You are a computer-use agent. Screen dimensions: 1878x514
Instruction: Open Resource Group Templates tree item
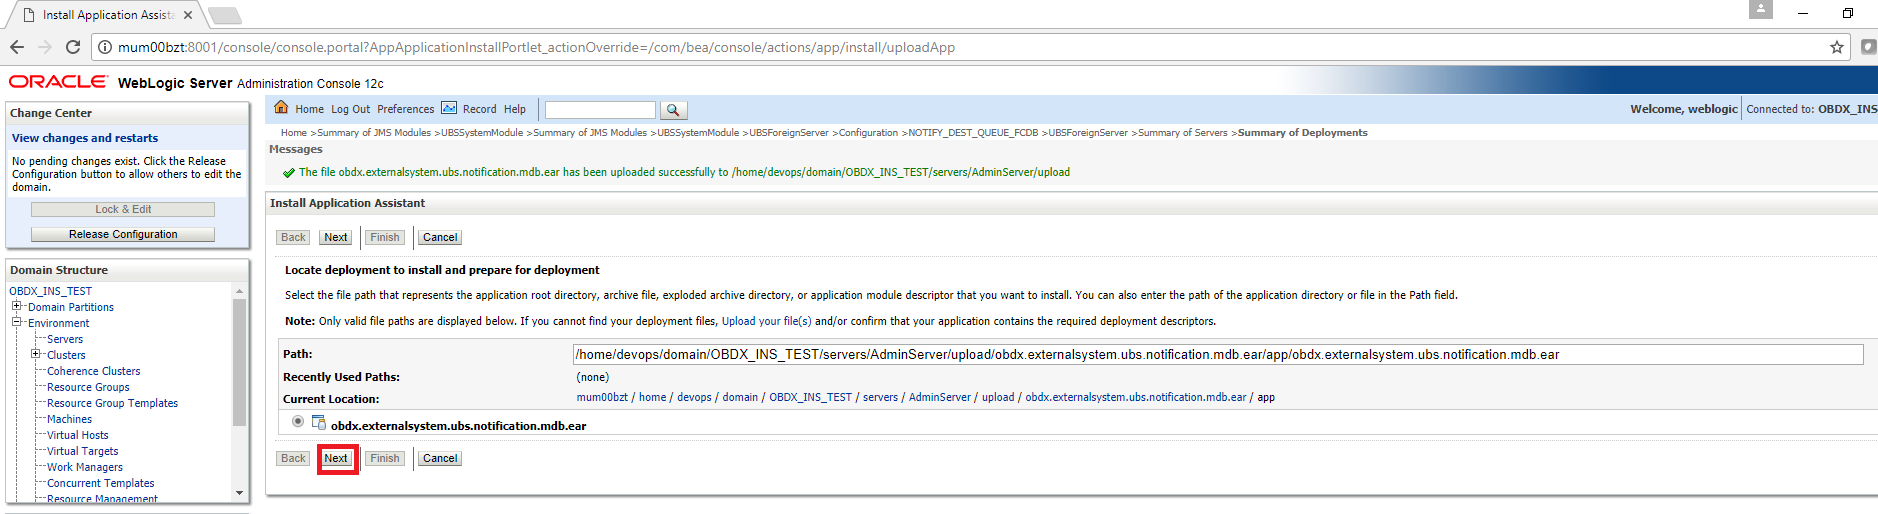tap(112, 403)
